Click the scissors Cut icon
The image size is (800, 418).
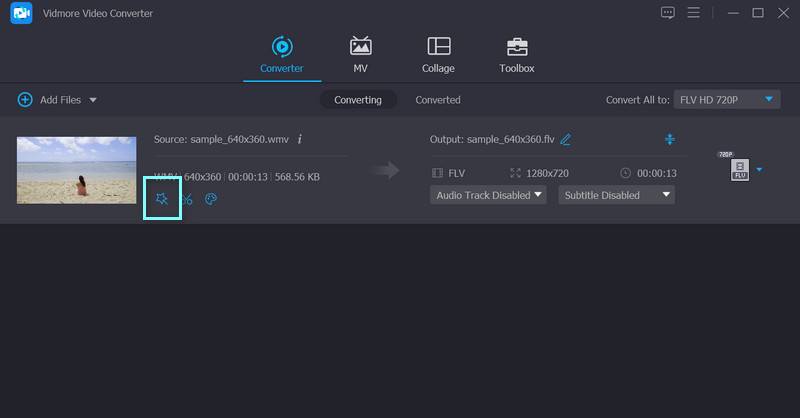(186, 199)
